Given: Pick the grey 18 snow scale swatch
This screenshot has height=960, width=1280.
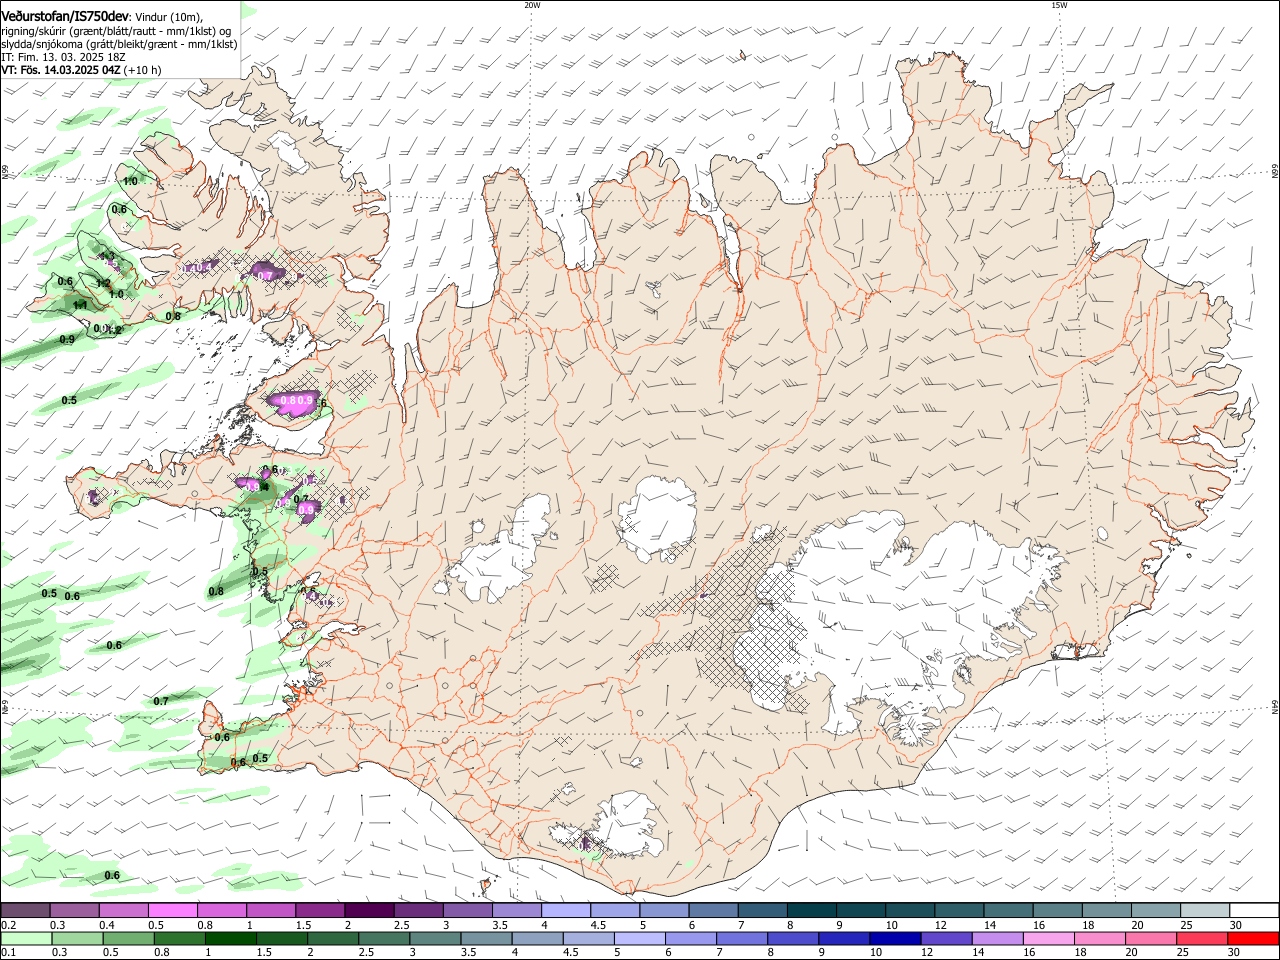Looking at the screenshot, I should (1107, 911).
